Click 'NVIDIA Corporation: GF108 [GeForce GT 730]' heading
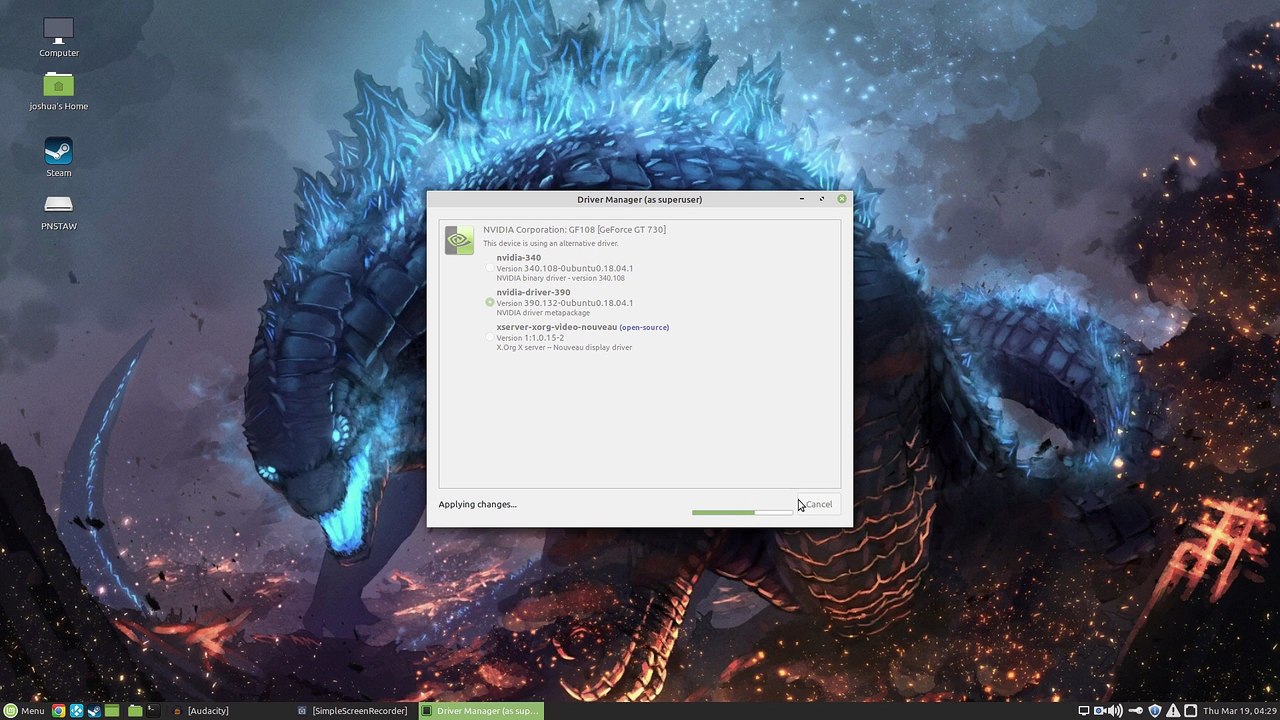Image resolution: width=1280 pixels, height=720 pixels. point(574,230)
